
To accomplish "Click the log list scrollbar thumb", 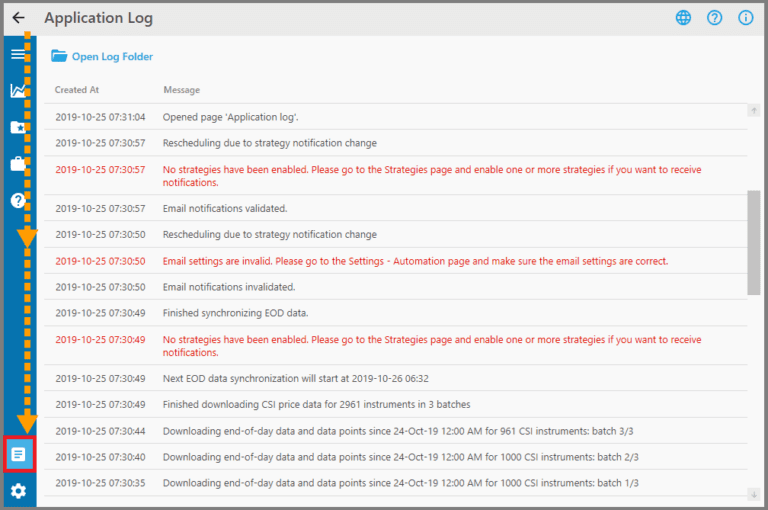I will tap(754, 243).
